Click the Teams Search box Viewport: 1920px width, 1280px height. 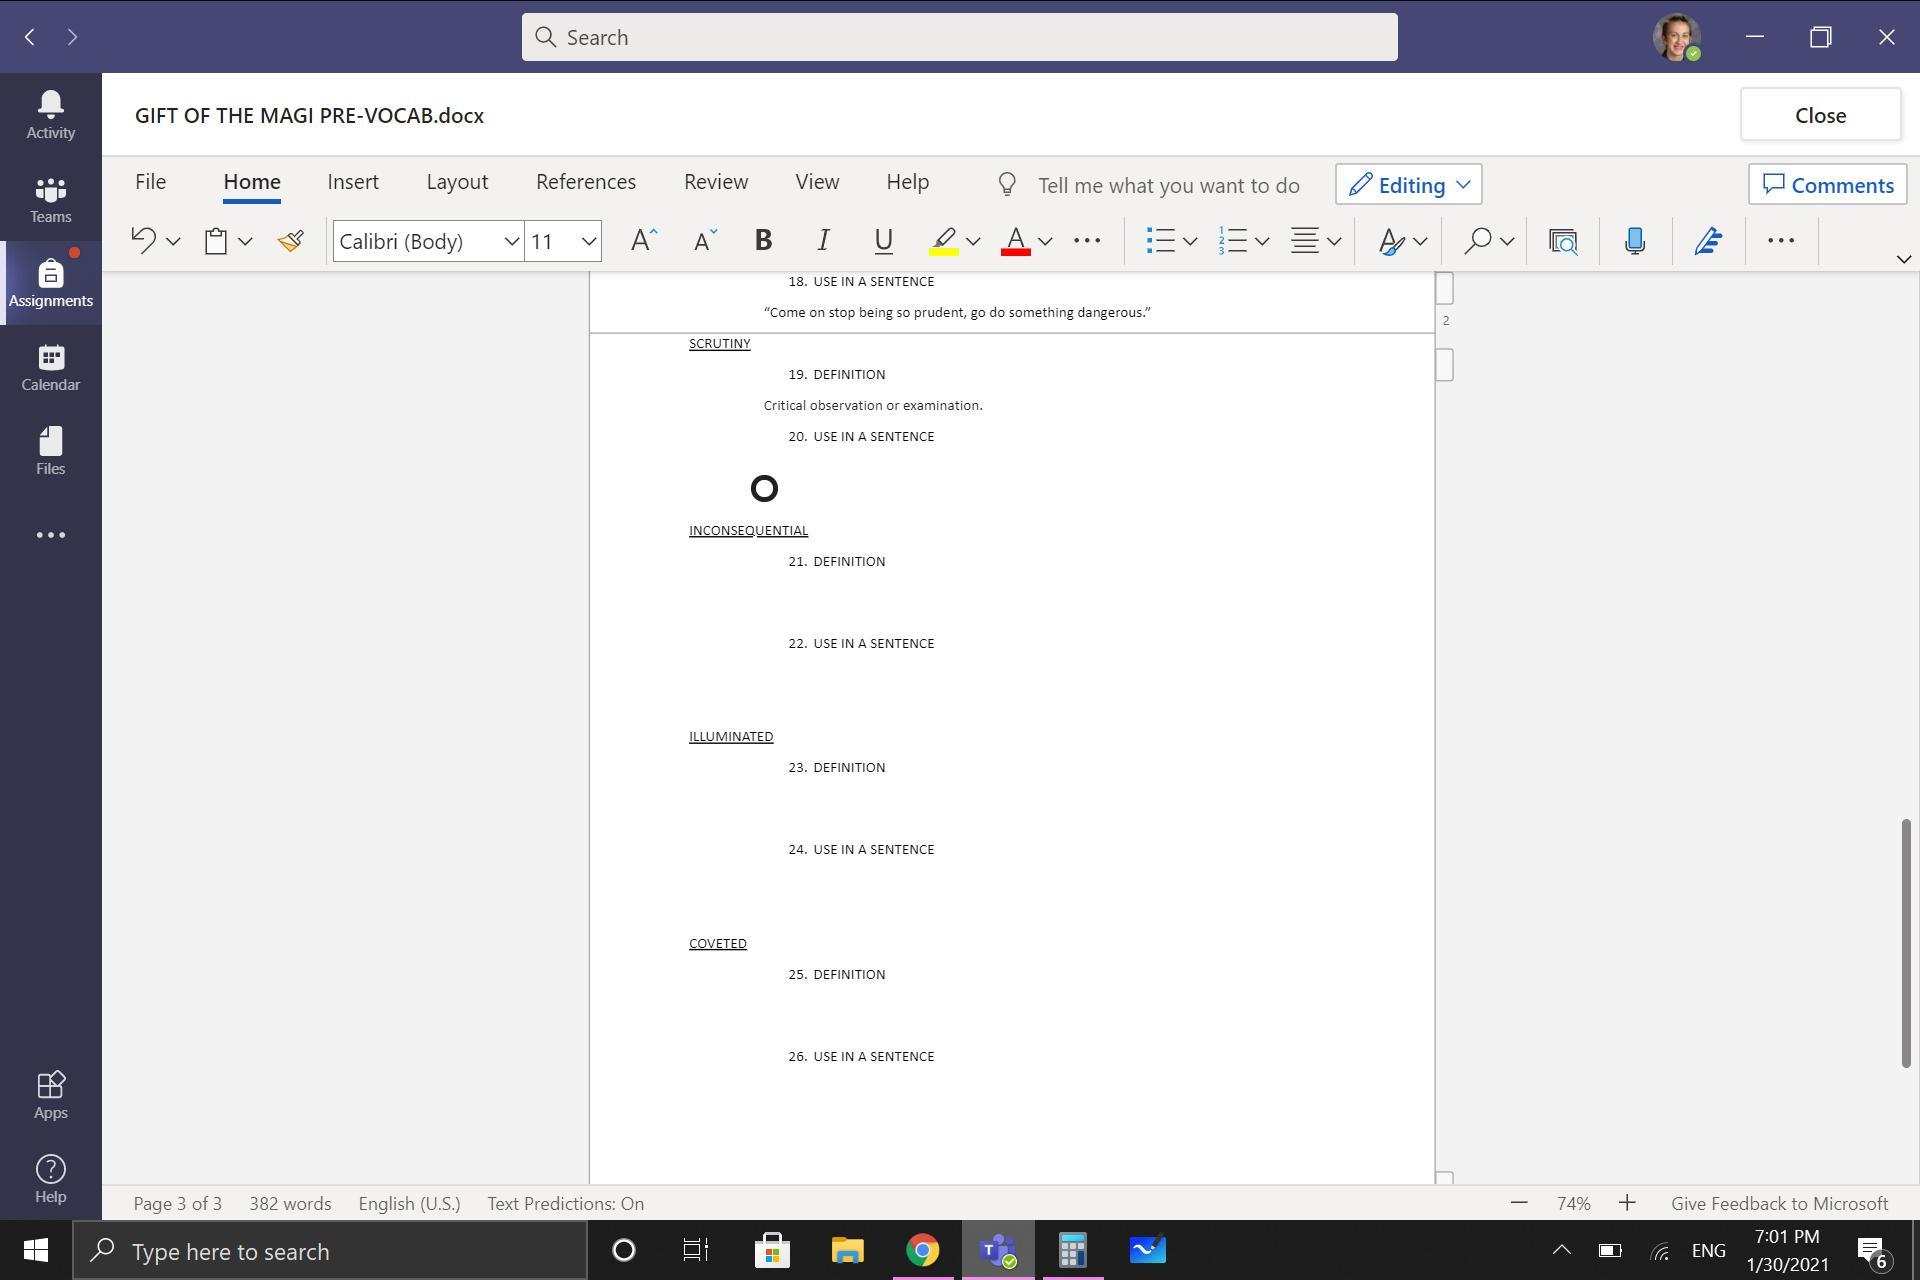[958, 37]
